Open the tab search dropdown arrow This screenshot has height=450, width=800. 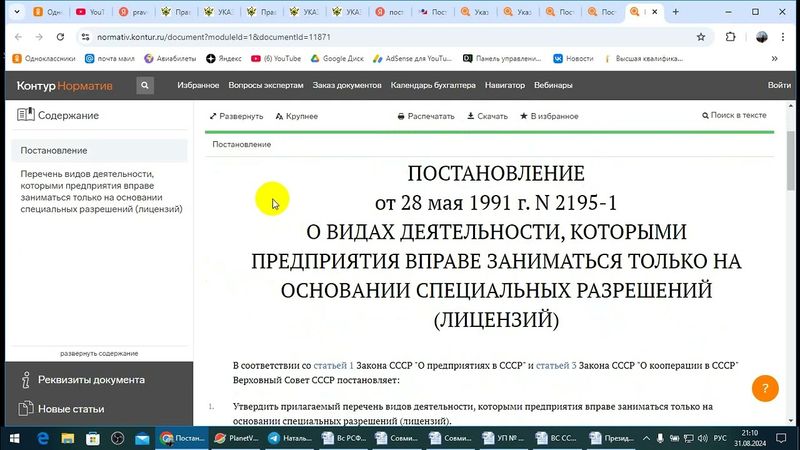[x=17, y=12]
